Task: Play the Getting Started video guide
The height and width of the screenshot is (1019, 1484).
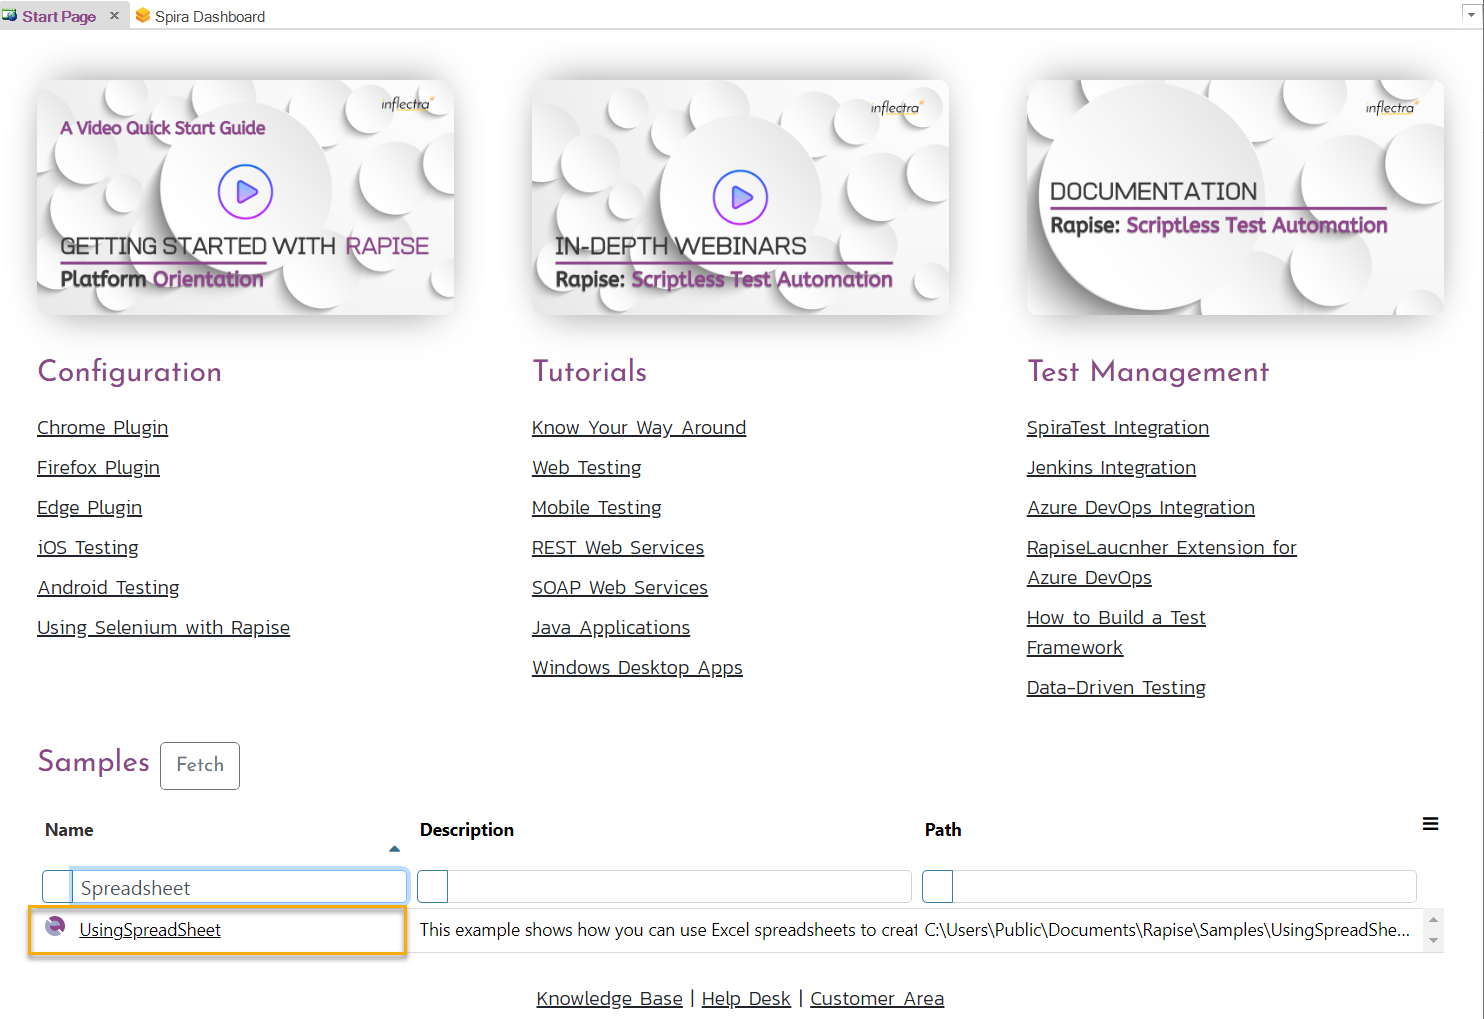Action: [x=245, y=191]
